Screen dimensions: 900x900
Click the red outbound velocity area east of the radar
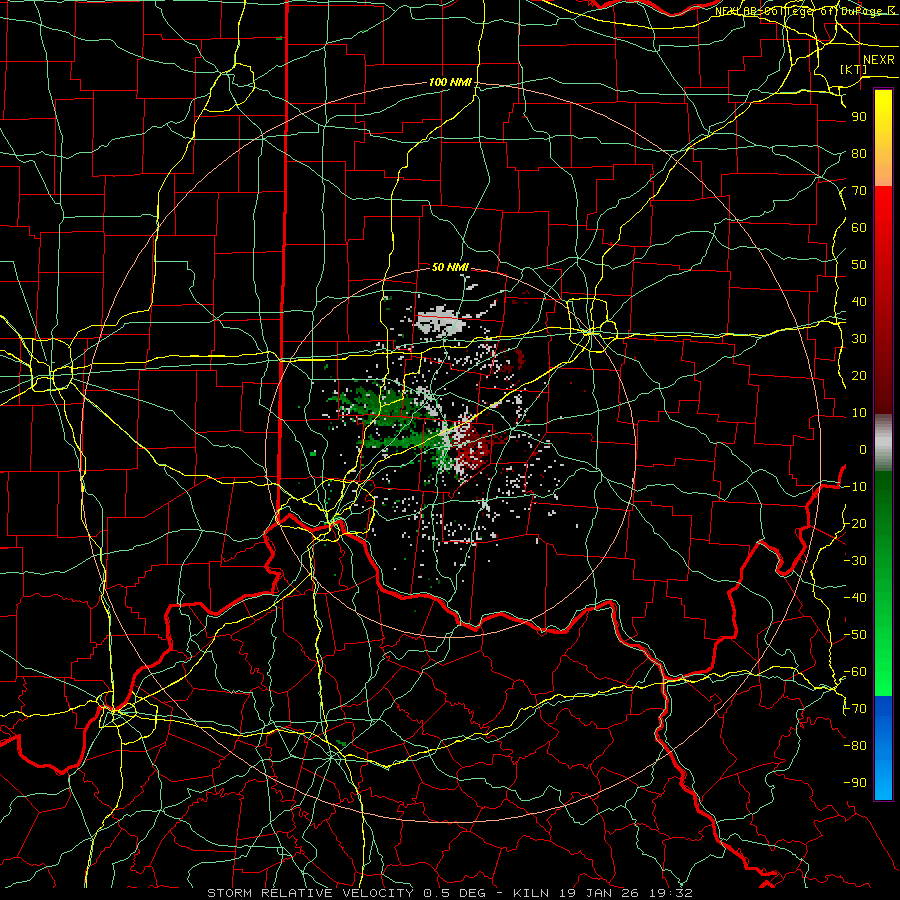coord(473,449)
